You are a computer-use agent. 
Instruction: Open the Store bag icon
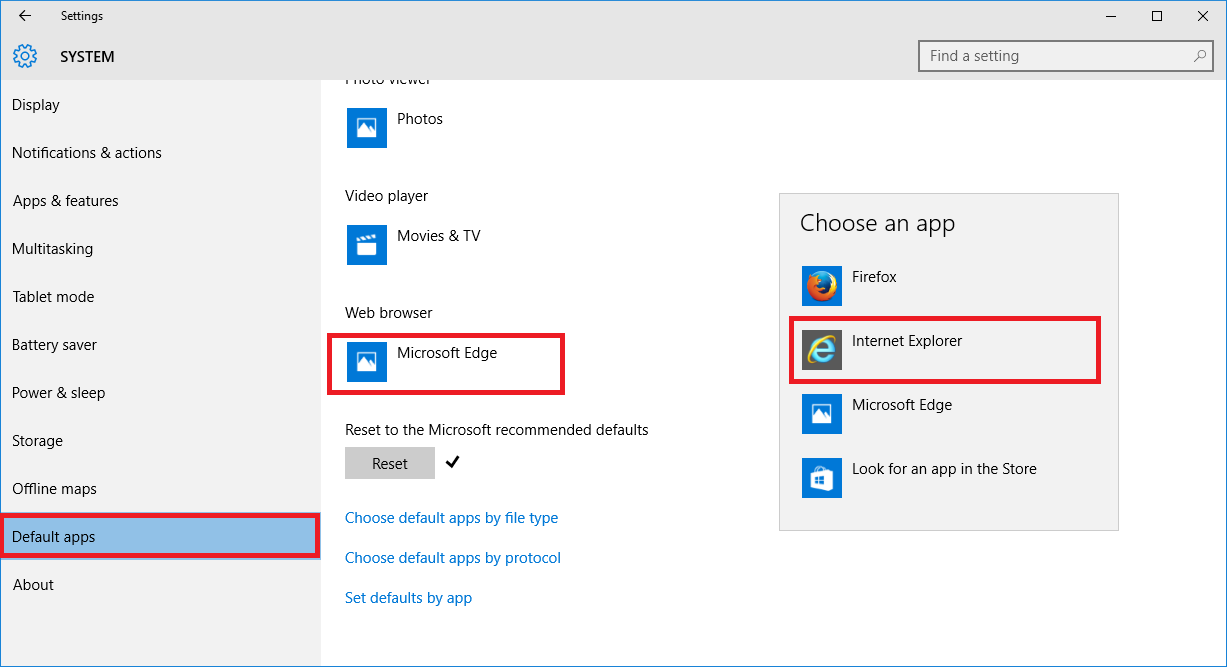(x=821, y=478)
